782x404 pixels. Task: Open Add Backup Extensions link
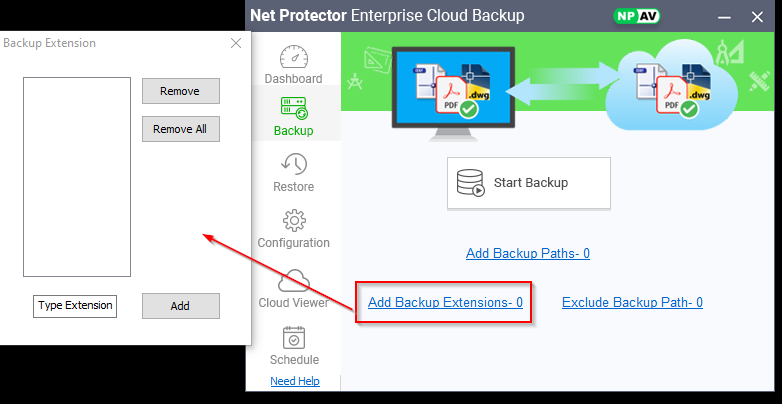445,302
